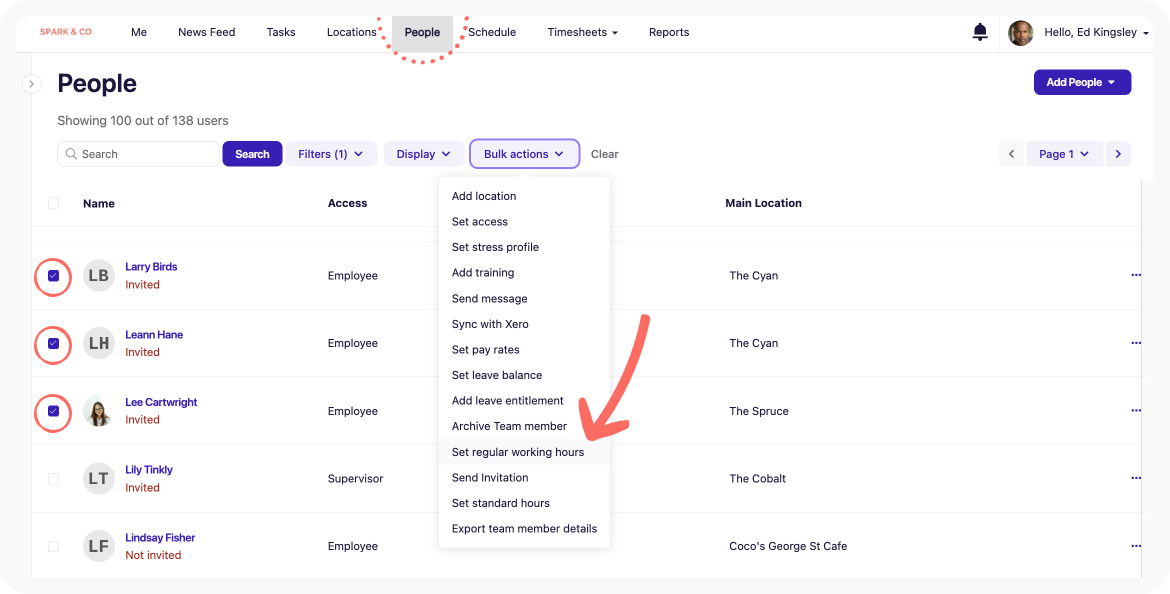Open the Filters (1) dropdown
This screenshot has width=1170, height=594.
[x=331, y=154]
